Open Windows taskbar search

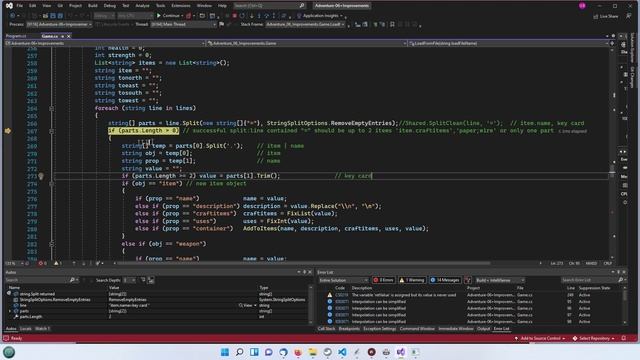click(240, 352)
